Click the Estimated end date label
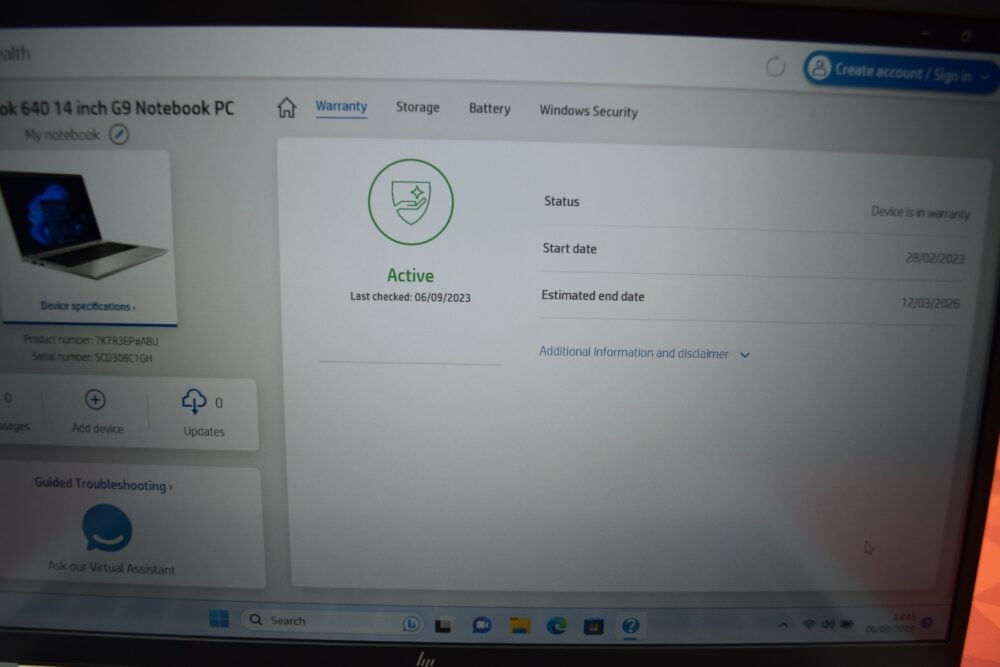Image resolution: width=1000 pixels, height=667 pixels. [592, 296]
